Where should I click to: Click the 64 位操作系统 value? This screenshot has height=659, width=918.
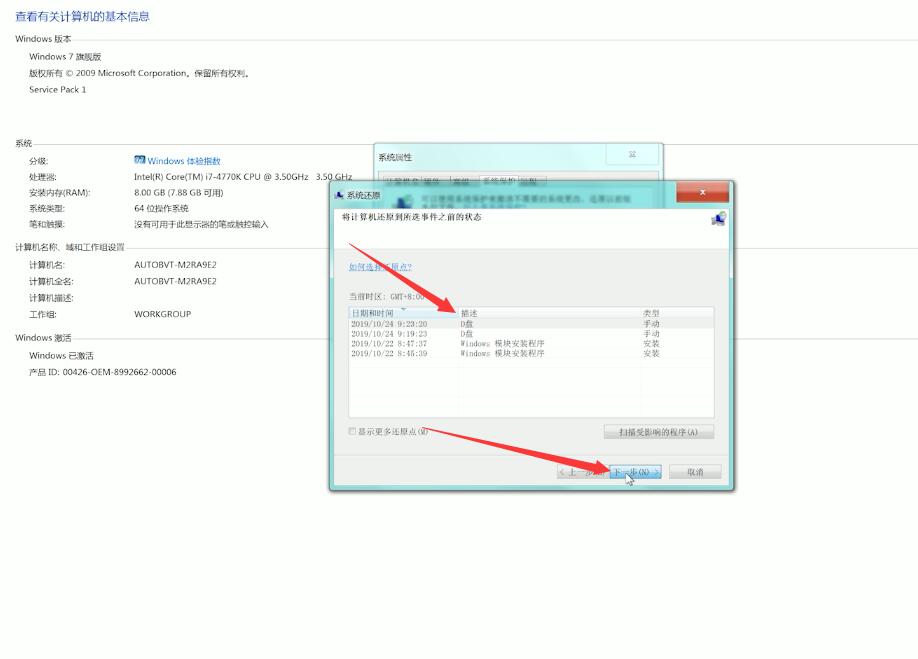(161, 208)
